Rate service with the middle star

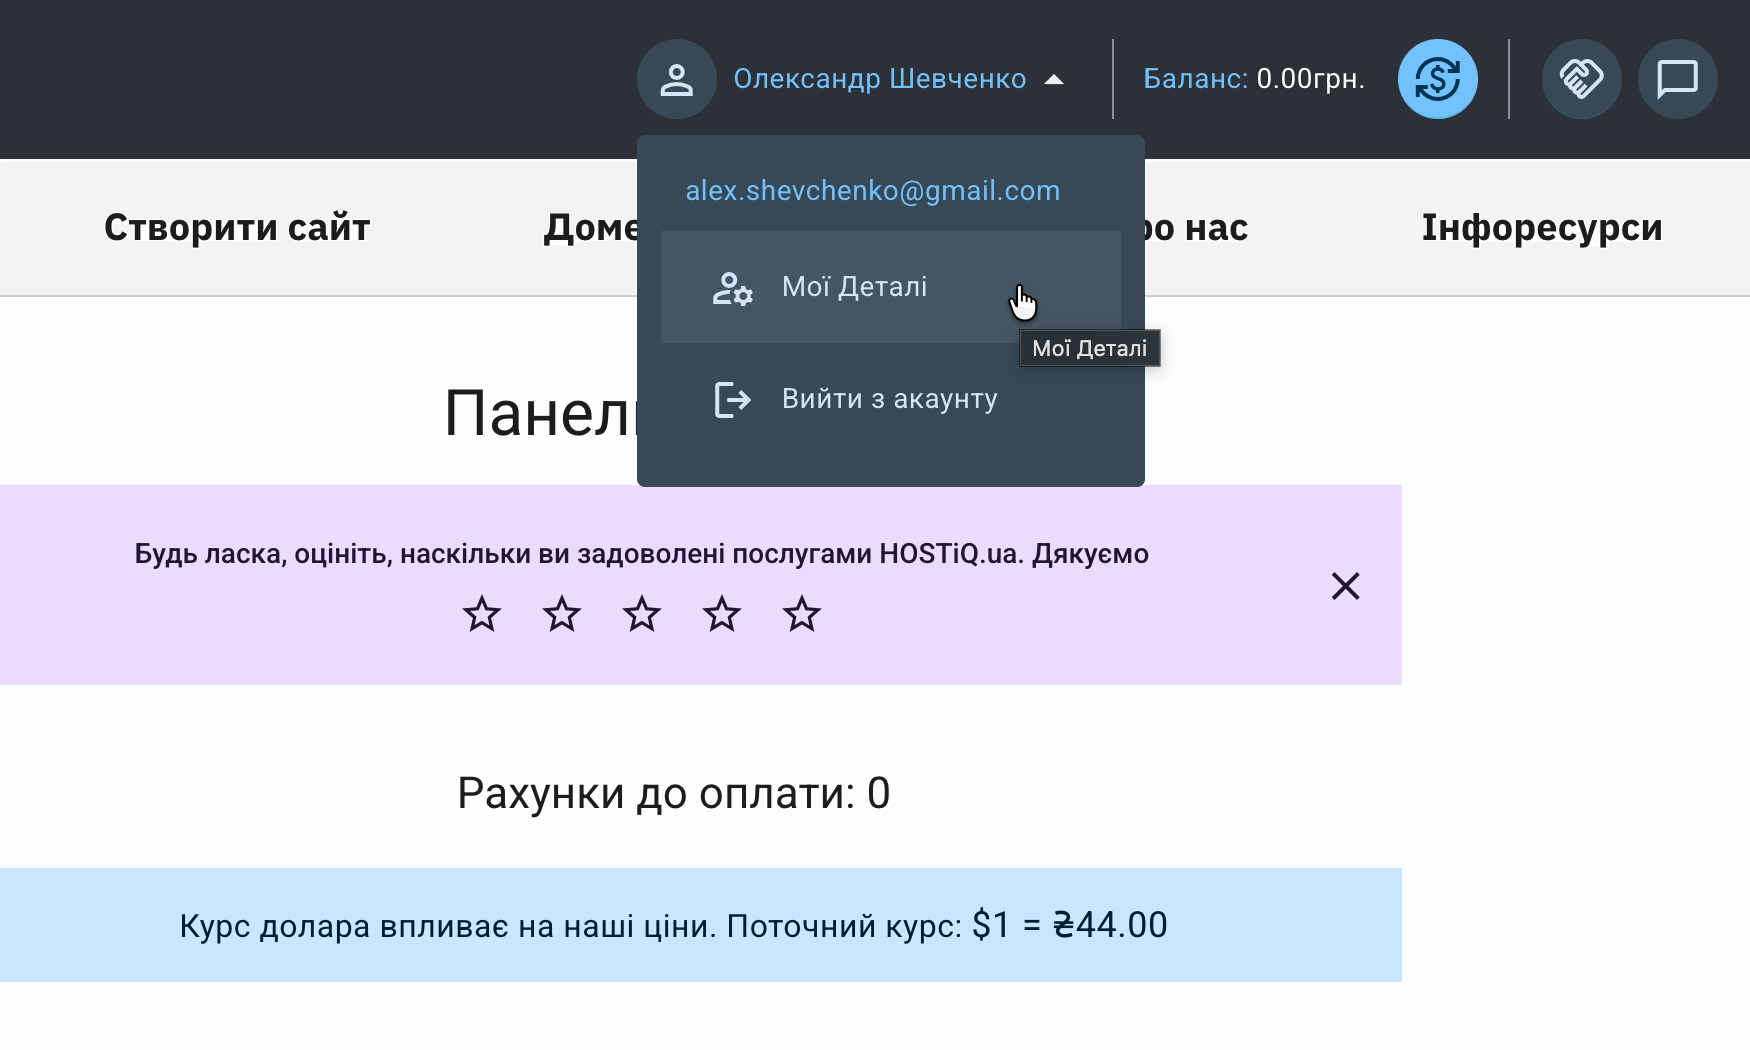coord(642,615)
